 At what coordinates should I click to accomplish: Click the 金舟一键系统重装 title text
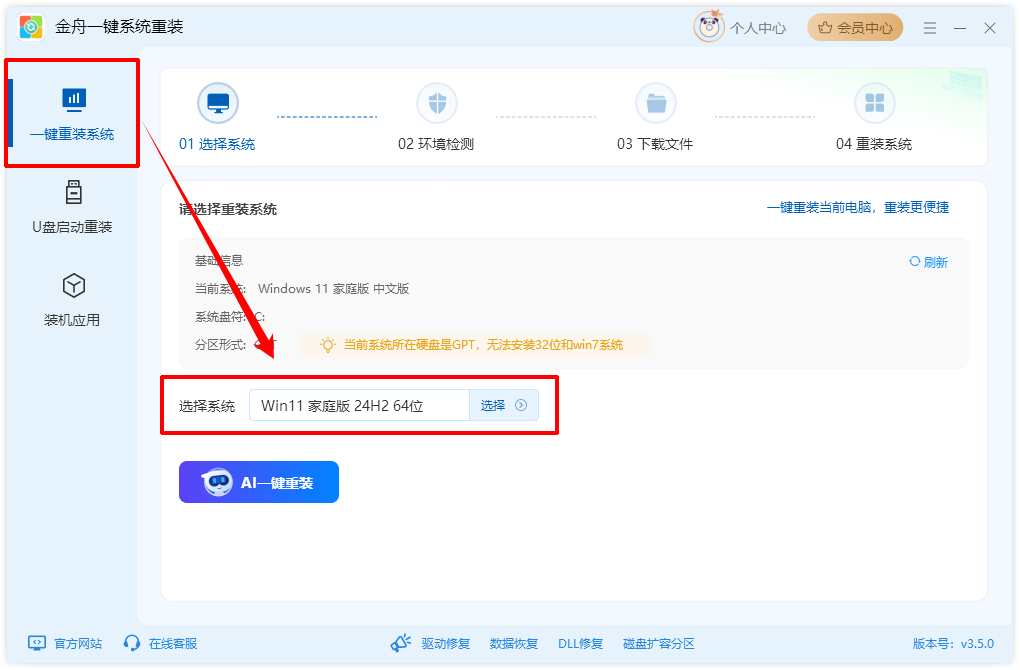pos(119,27)
